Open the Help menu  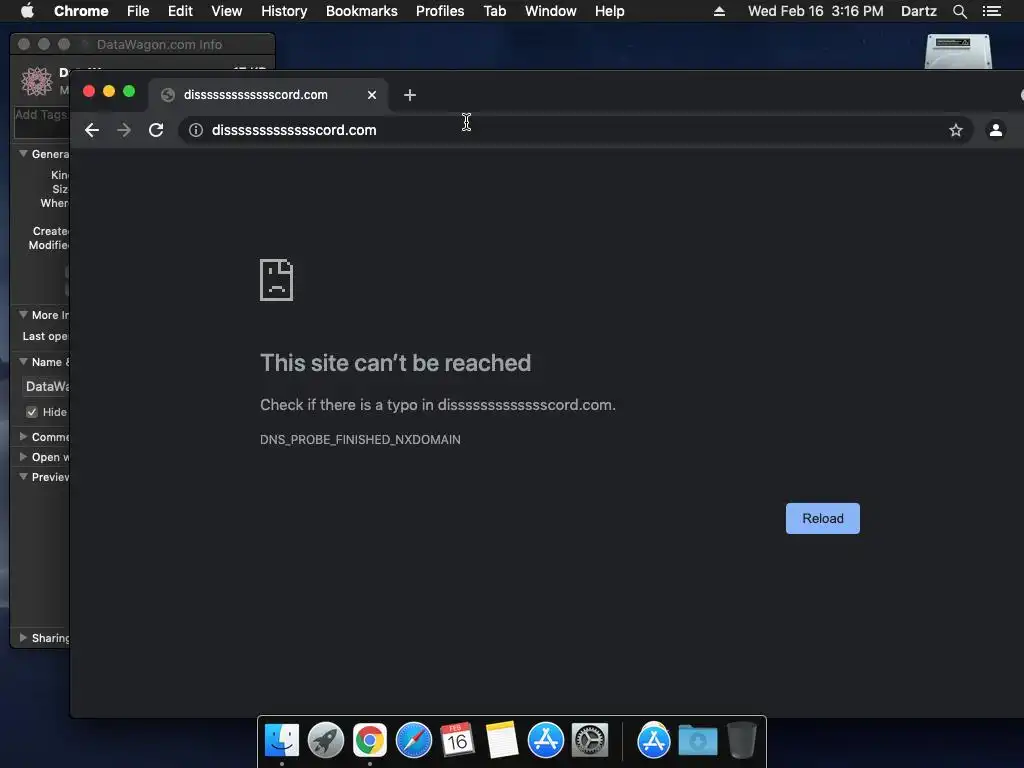(x=609, y=11)
